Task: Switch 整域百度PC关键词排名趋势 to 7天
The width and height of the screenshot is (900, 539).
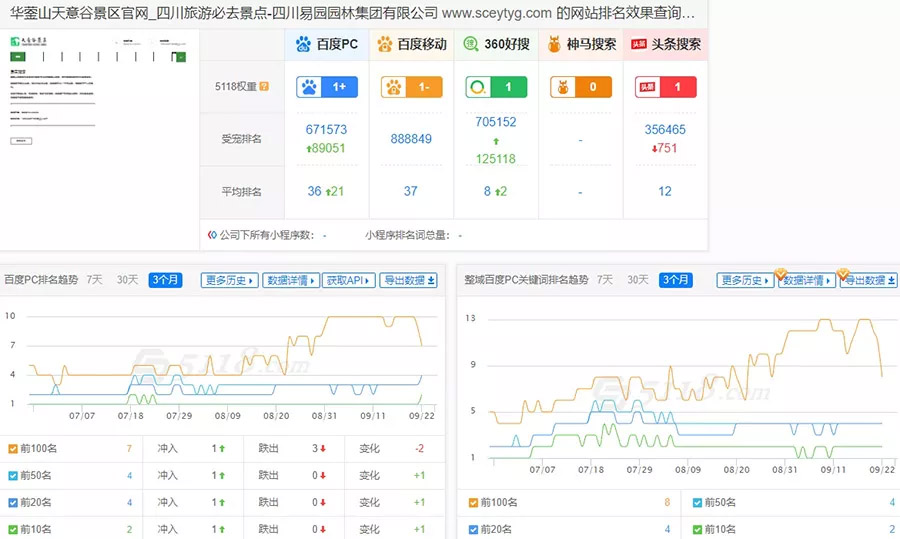Action: tap(605, 280)
